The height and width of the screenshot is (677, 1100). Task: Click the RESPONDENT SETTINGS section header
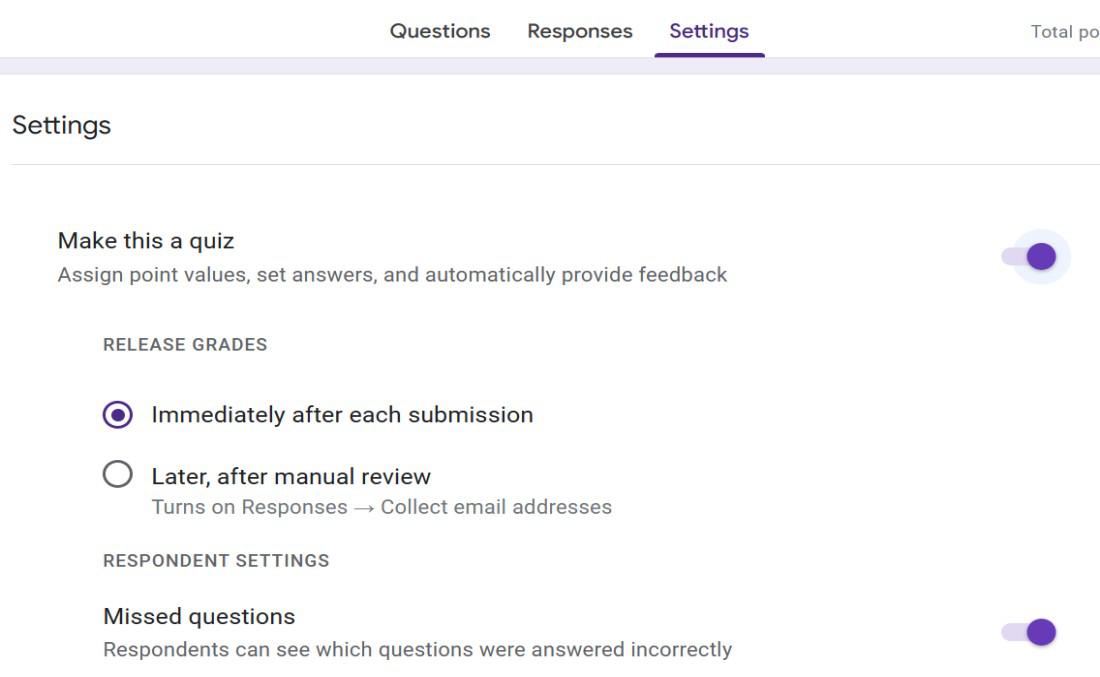216,561
